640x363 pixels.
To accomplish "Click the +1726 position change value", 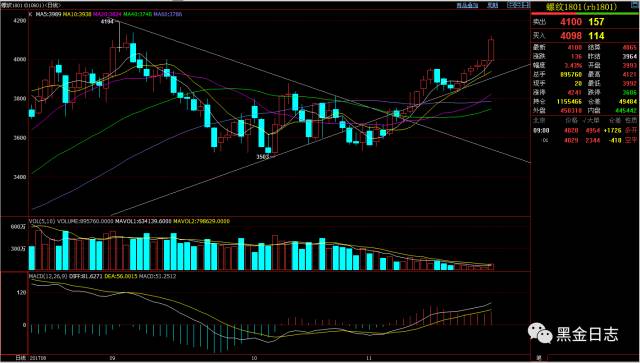I will tap(613, 131).
